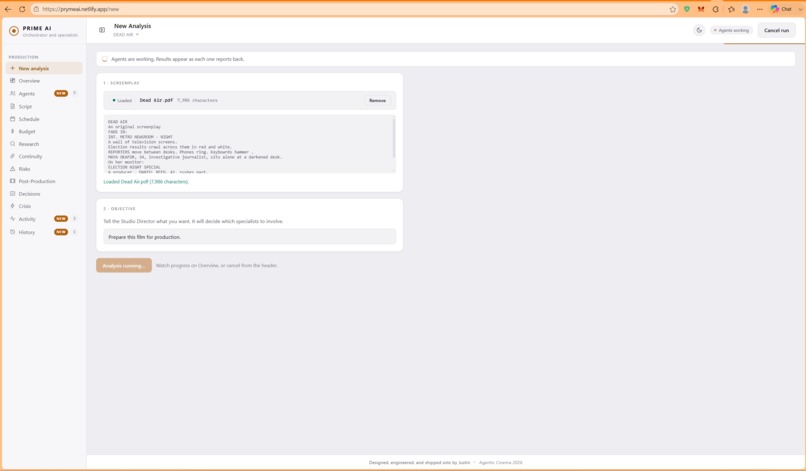Click the screenplay preview scrollbar
Screen dimensions: 806x471
[x=394, y=137]
